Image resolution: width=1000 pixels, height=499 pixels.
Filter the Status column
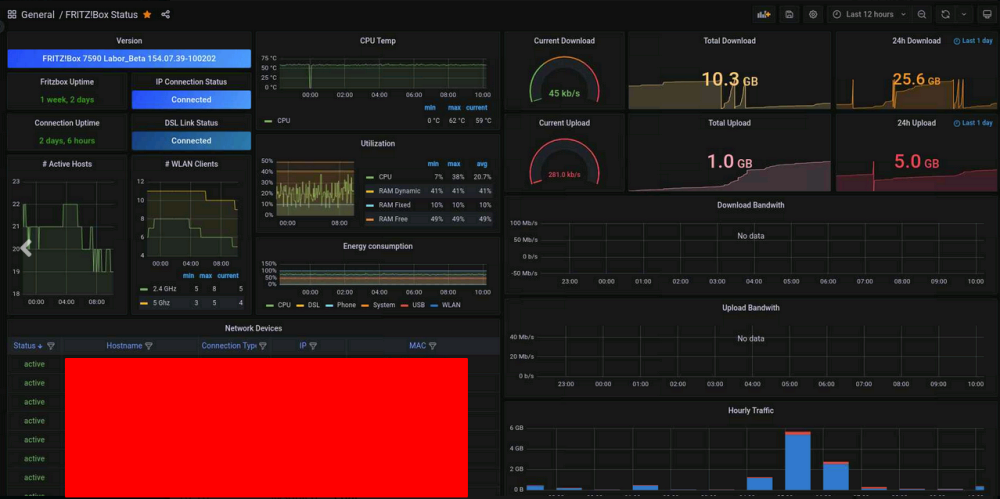point(51,346)
